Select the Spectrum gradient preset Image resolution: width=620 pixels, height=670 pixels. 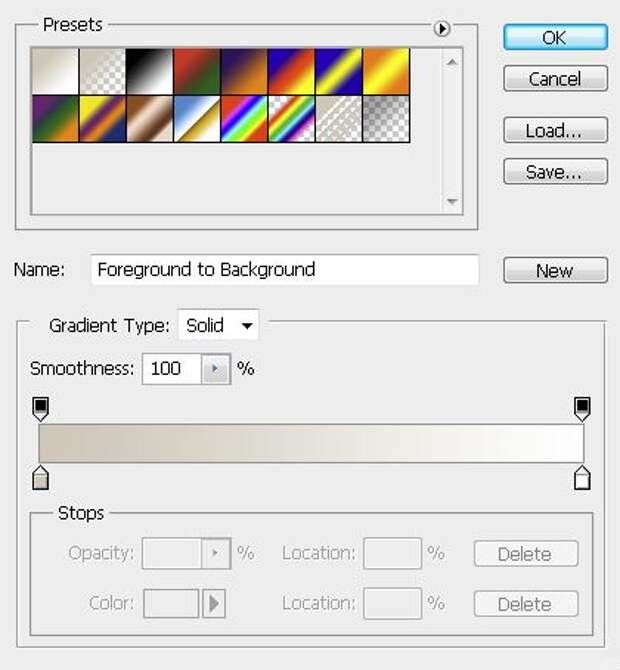(x=244, y=119)
